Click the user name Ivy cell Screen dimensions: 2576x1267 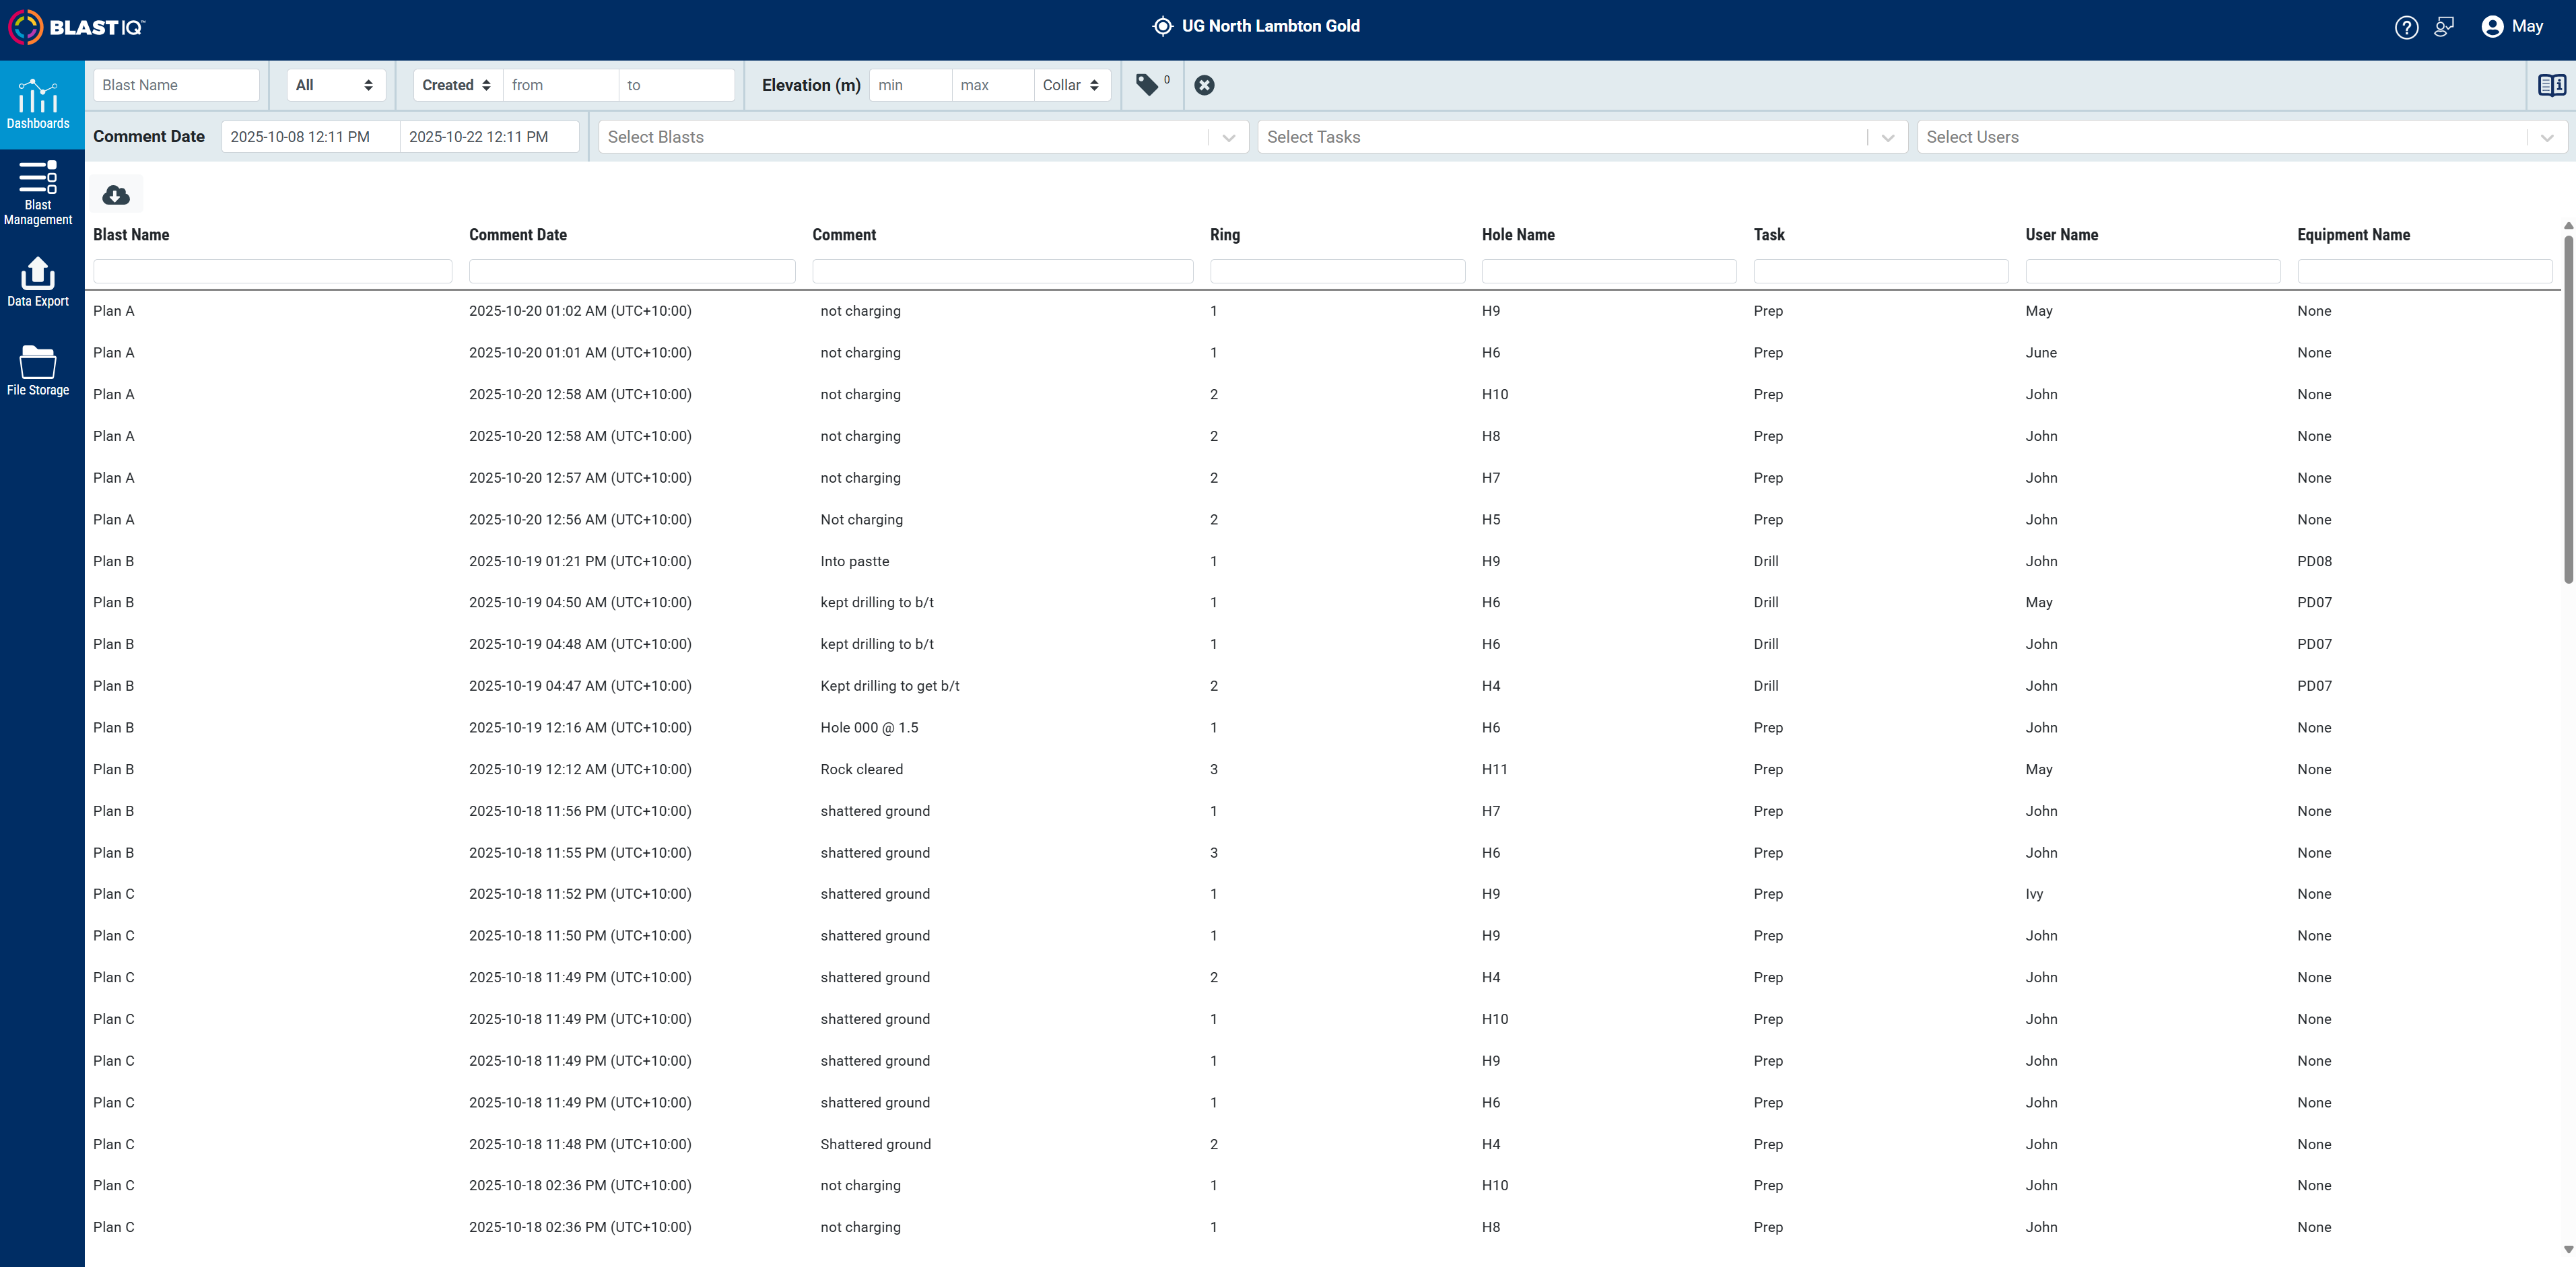coord(2034,895)
